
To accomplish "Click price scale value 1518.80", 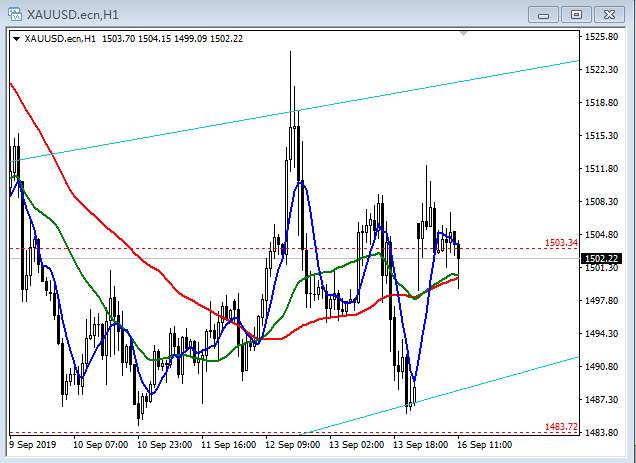I will click(x=602, y=103).
